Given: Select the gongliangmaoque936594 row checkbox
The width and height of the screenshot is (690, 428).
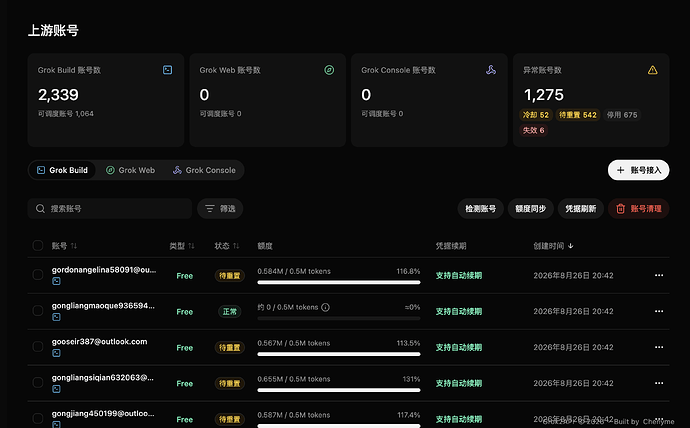Looking at the screenshot, I should coord(38,311).
